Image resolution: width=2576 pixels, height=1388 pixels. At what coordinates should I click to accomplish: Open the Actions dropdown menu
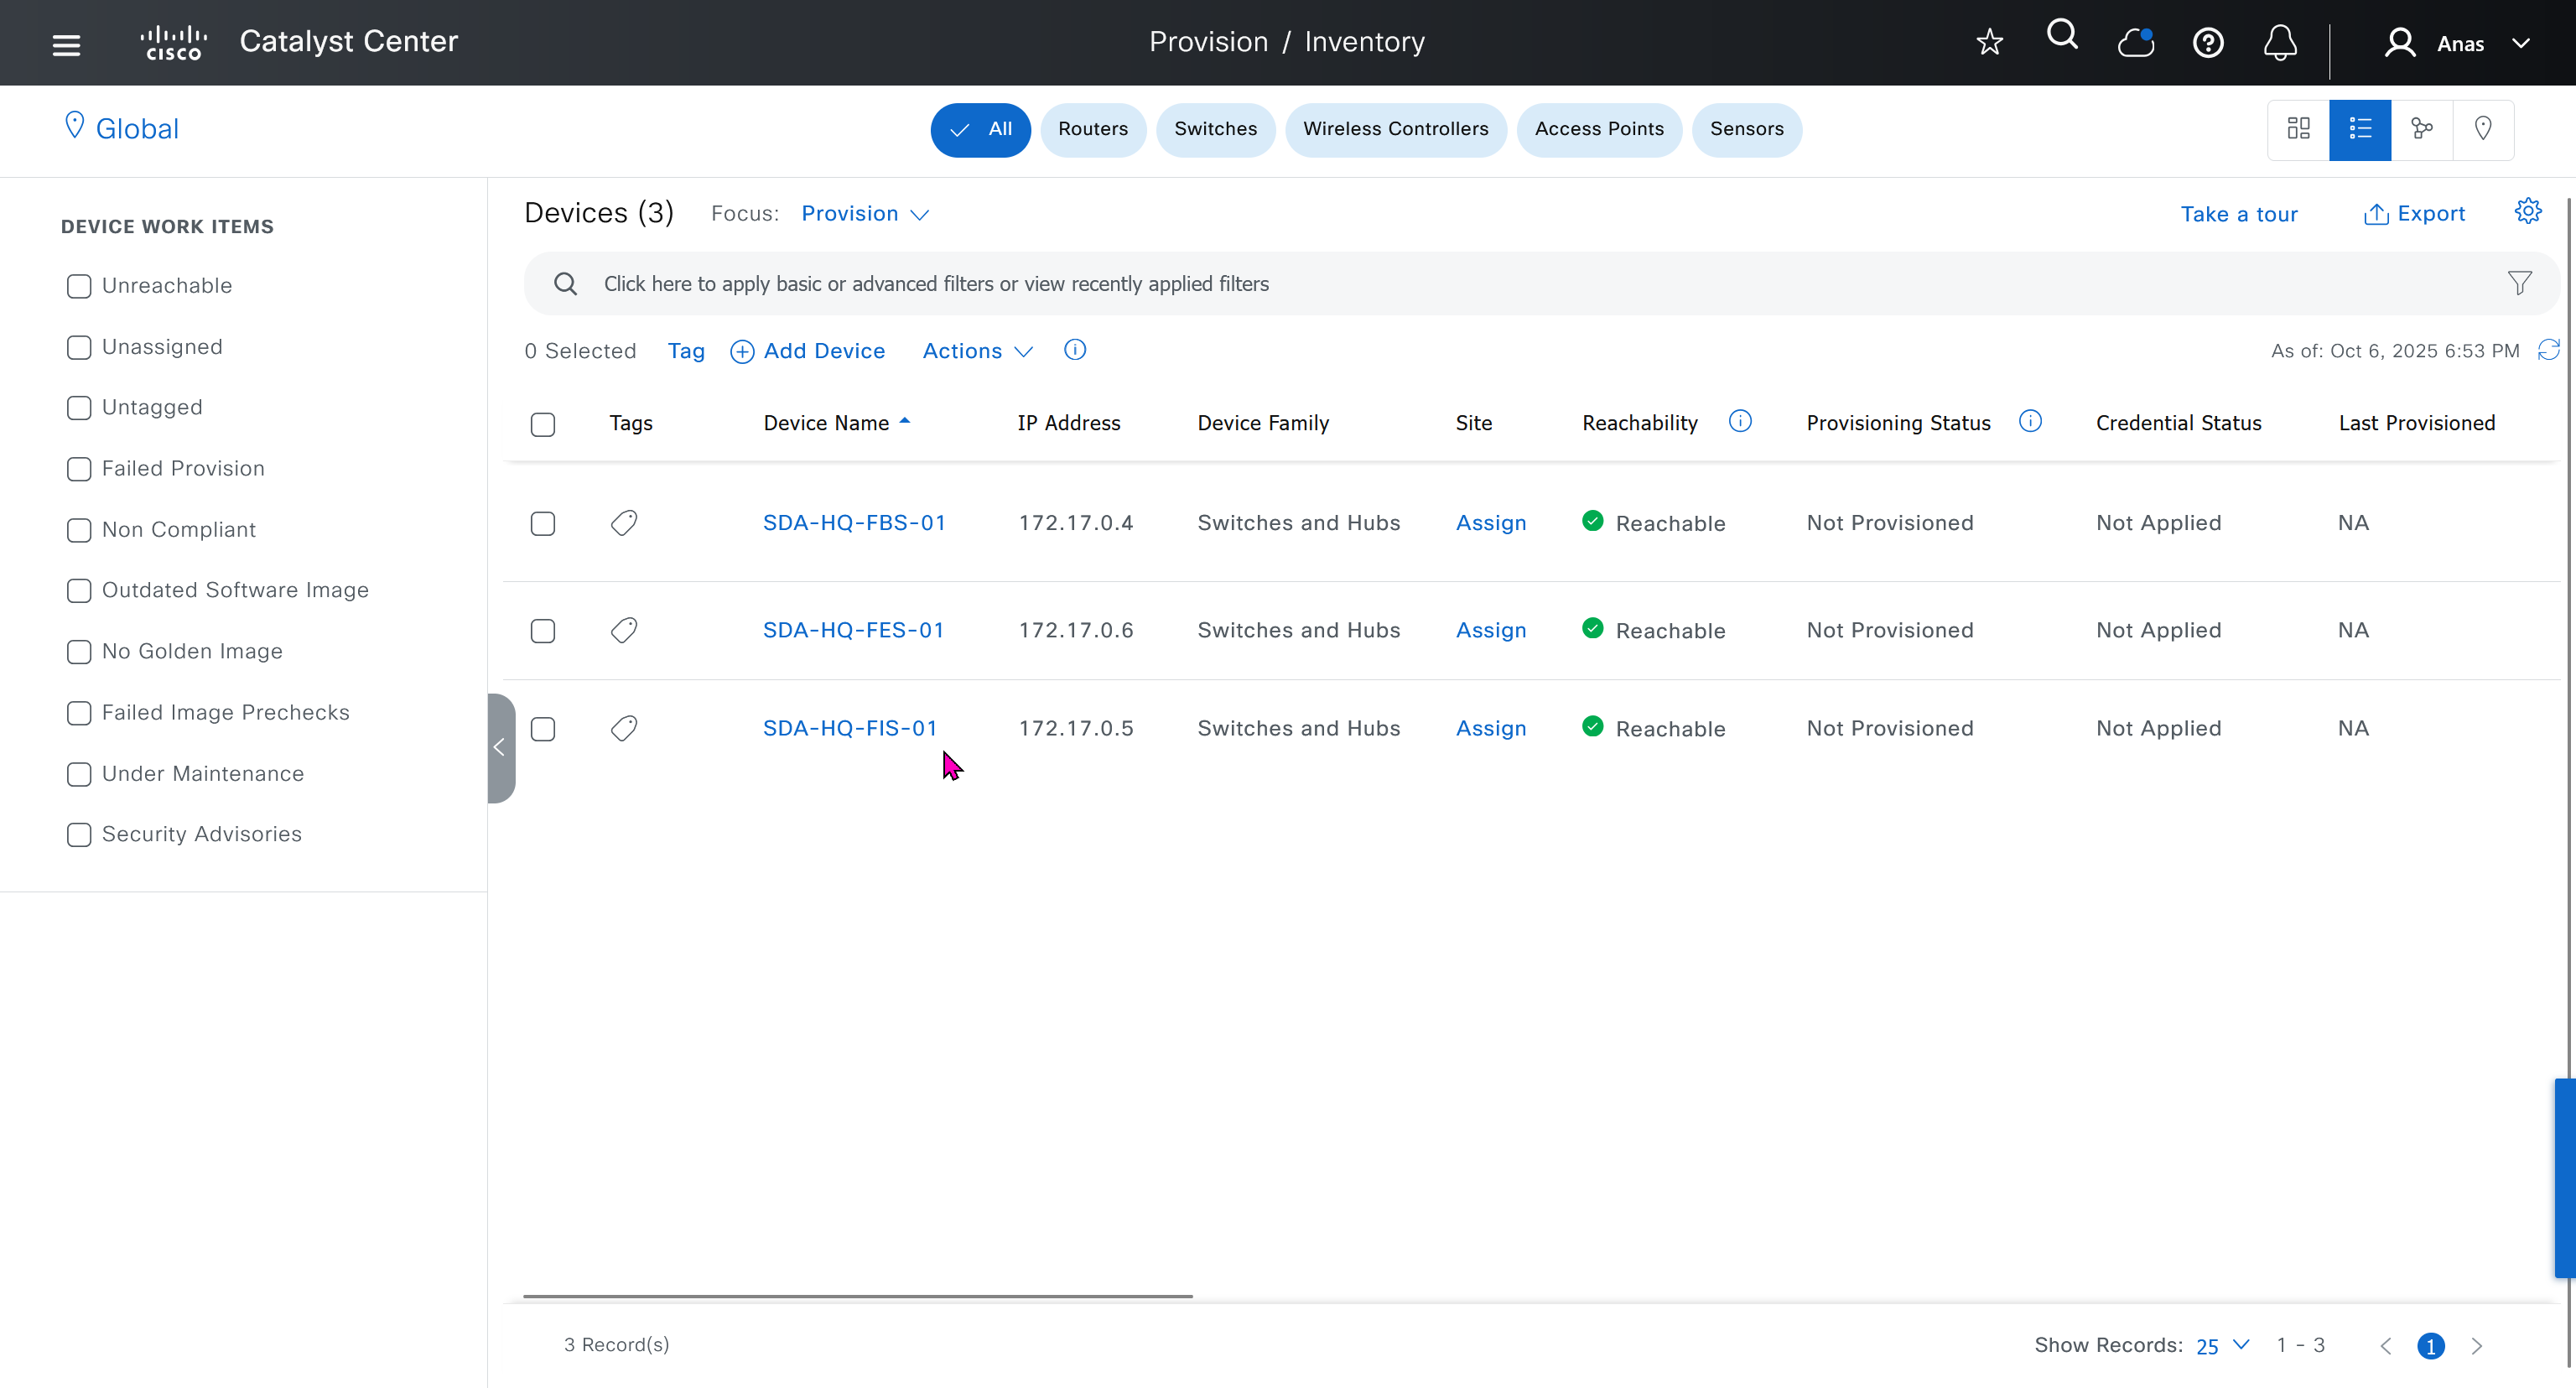click(977, 351)
